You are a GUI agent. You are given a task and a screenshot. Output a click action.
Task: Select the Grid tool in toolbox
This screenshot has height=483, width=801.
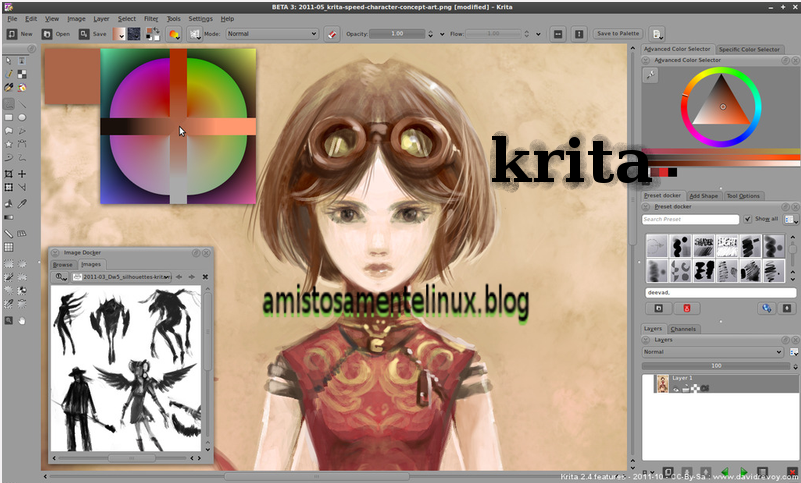9,247
